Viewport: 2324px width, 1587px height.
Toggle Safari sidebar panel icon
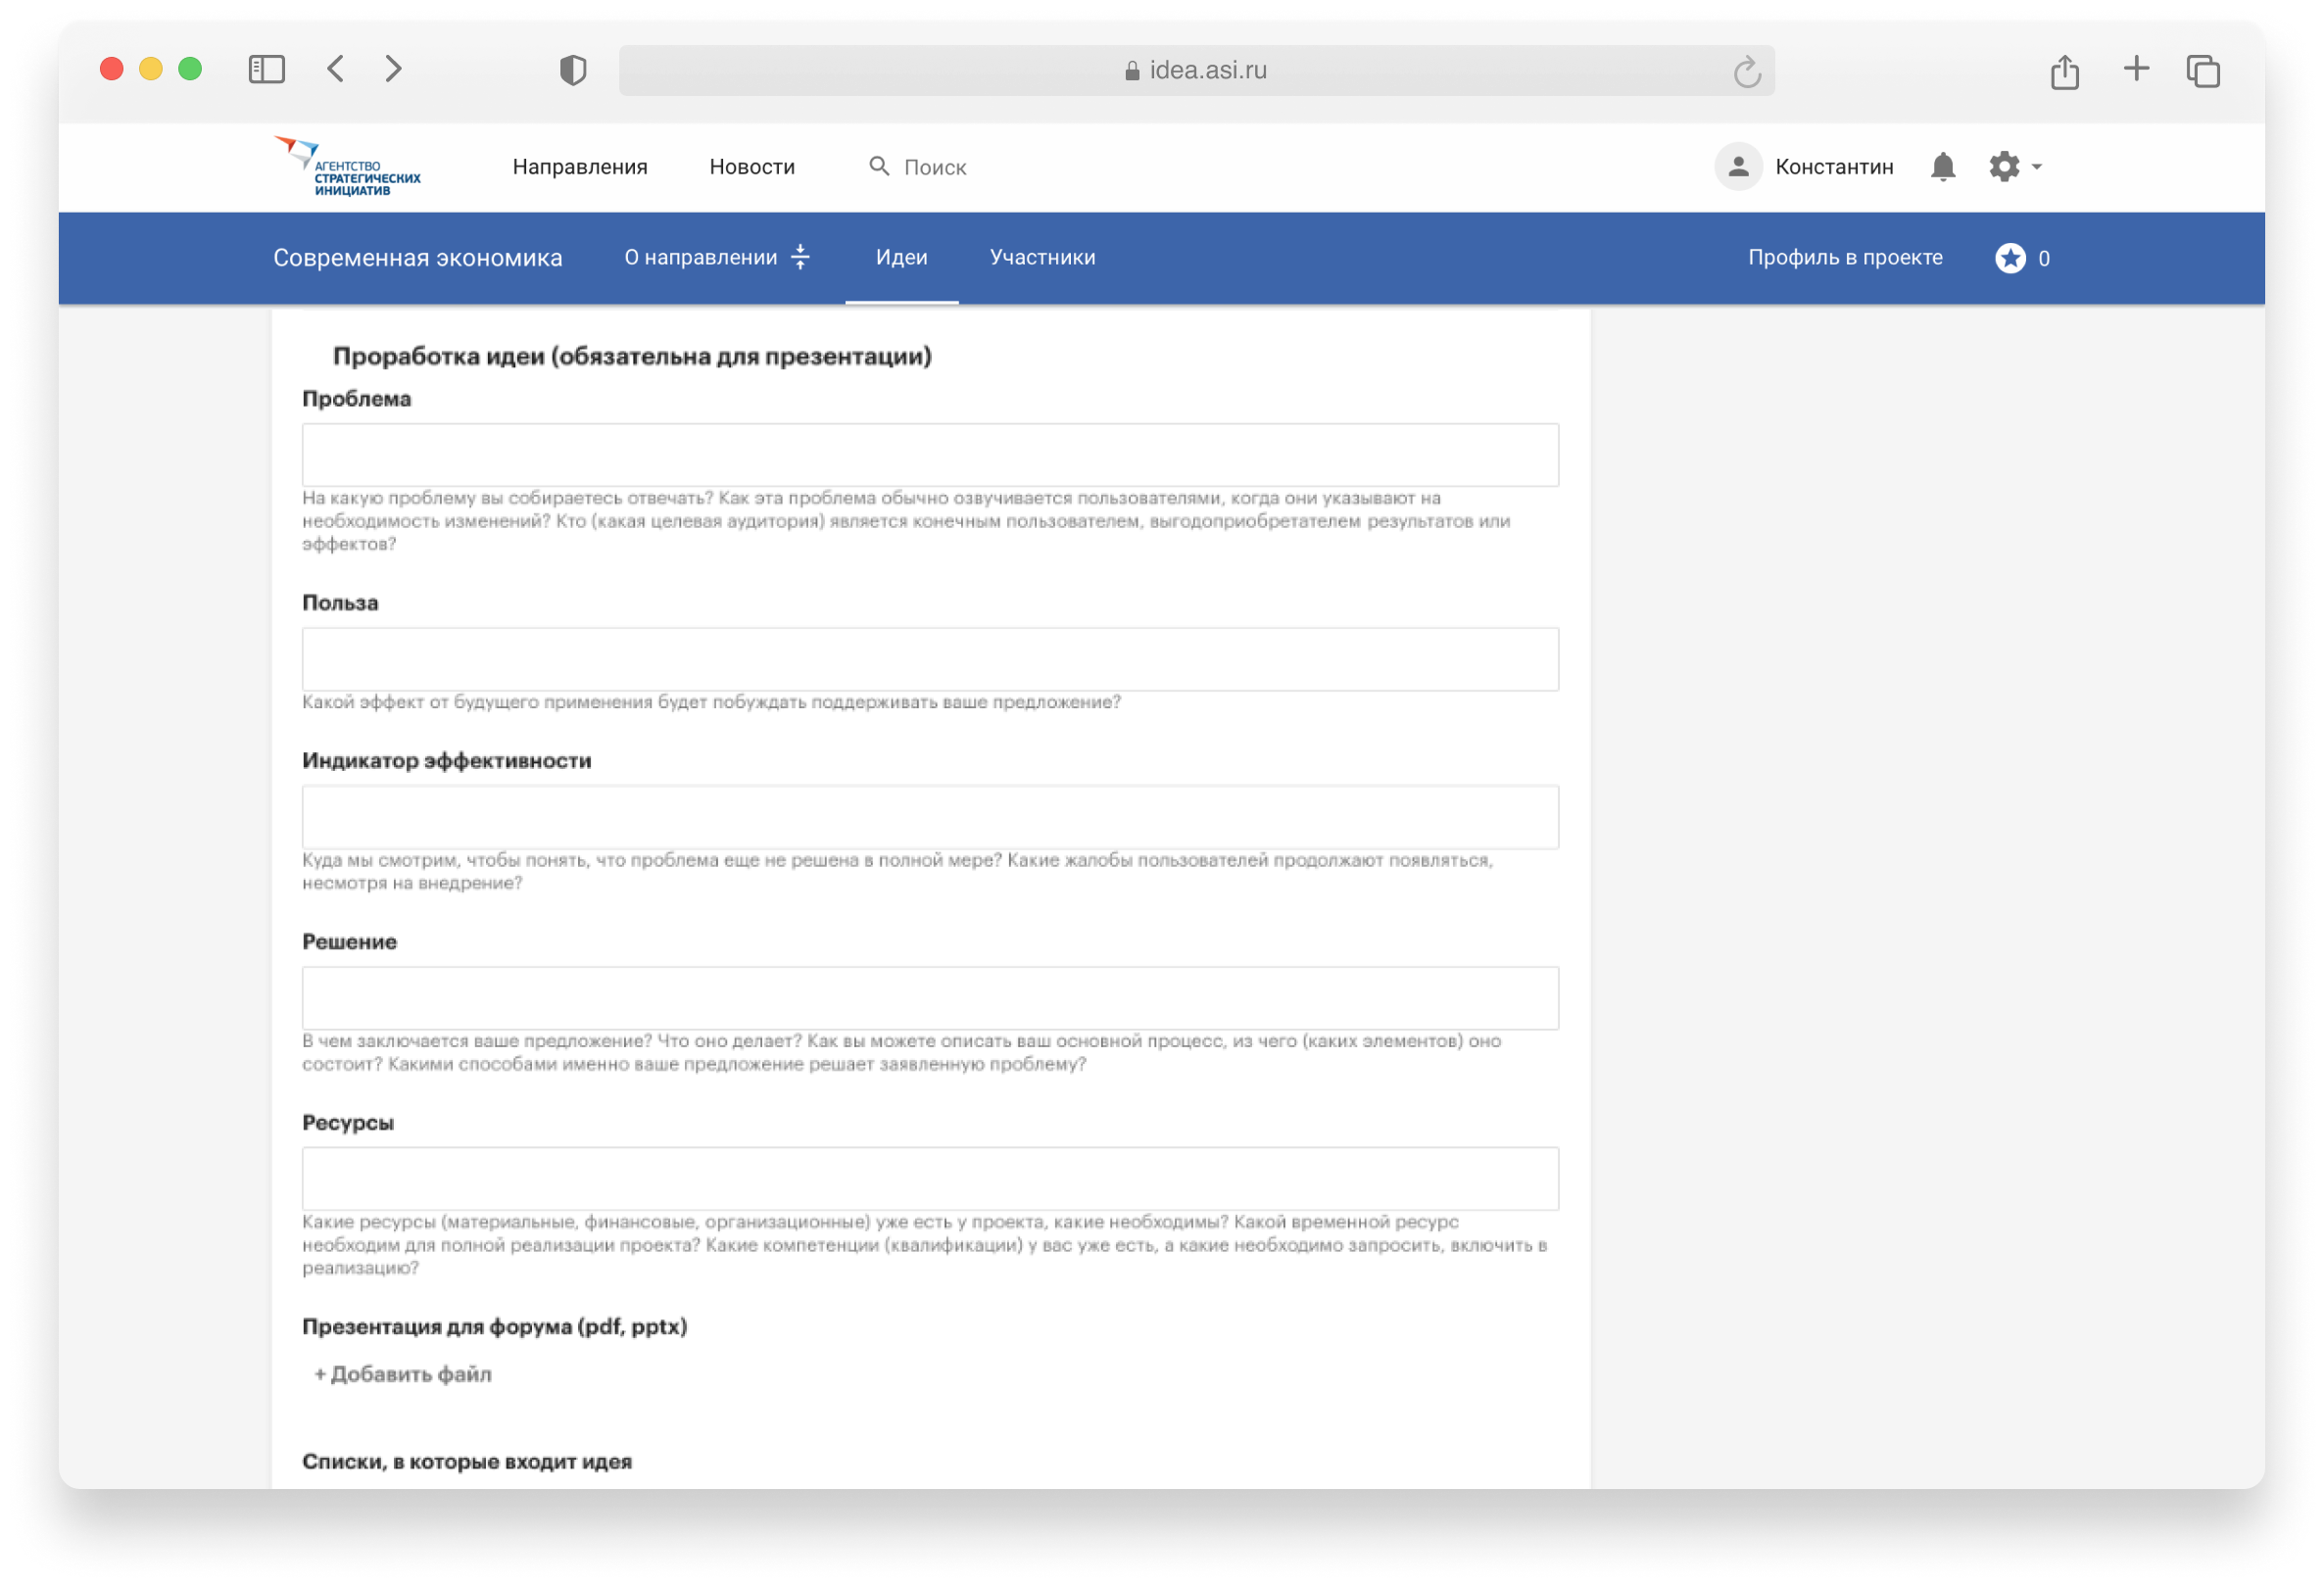click(266, 69)
